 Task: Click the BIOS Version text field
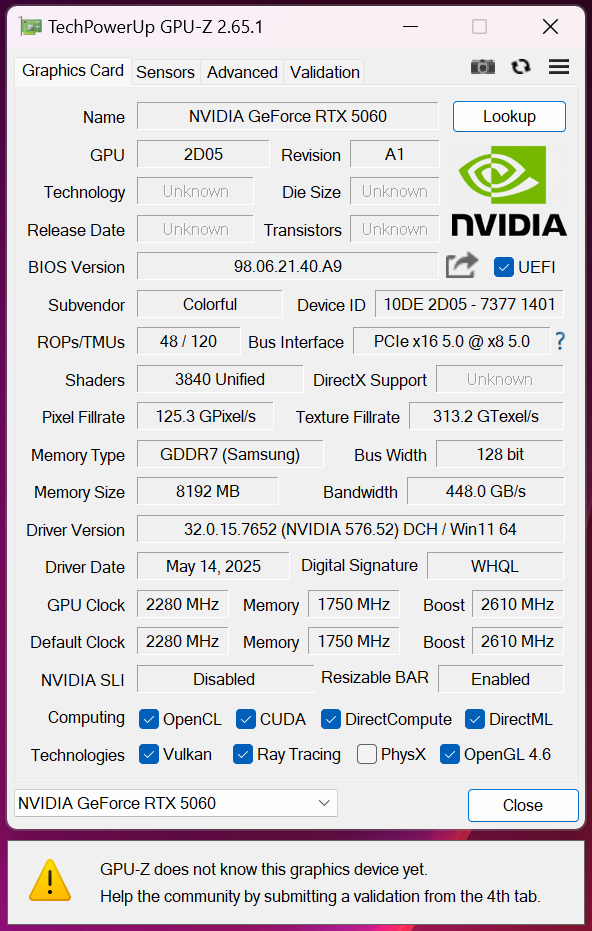tap(287, 266)
